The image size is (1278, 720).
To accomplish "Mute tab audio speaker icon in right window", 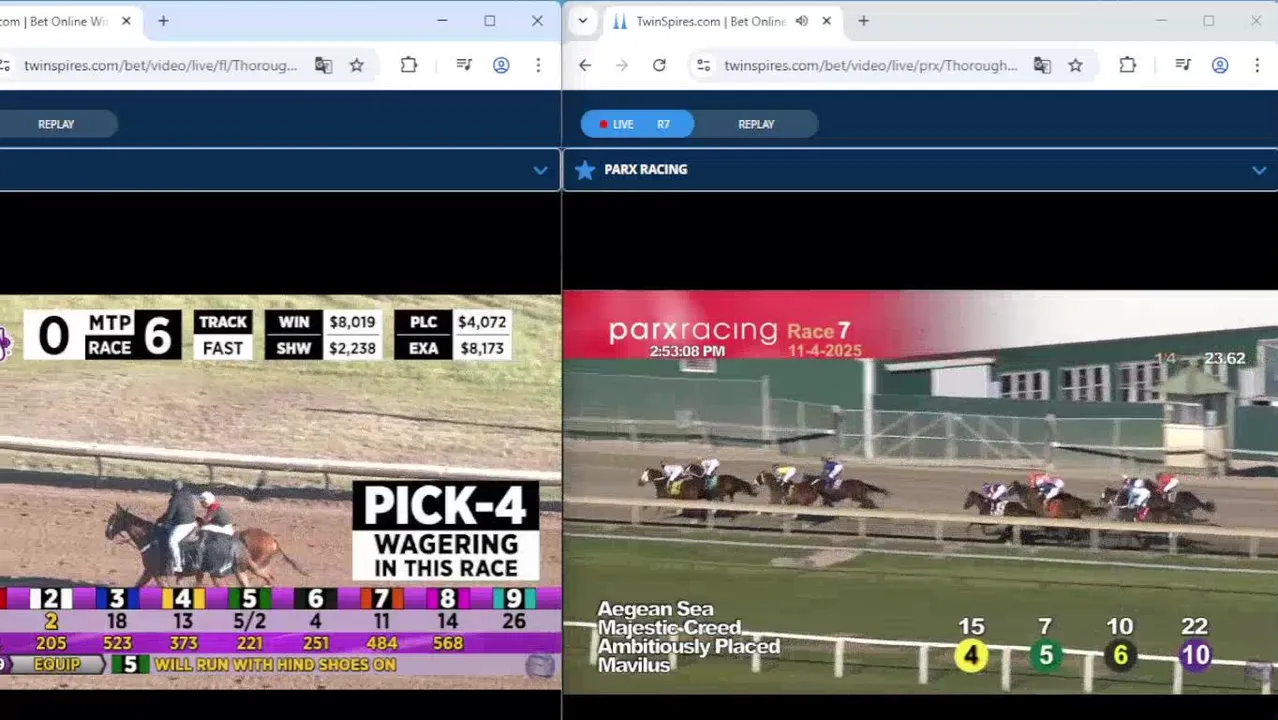I will click(x=802, y=21).
